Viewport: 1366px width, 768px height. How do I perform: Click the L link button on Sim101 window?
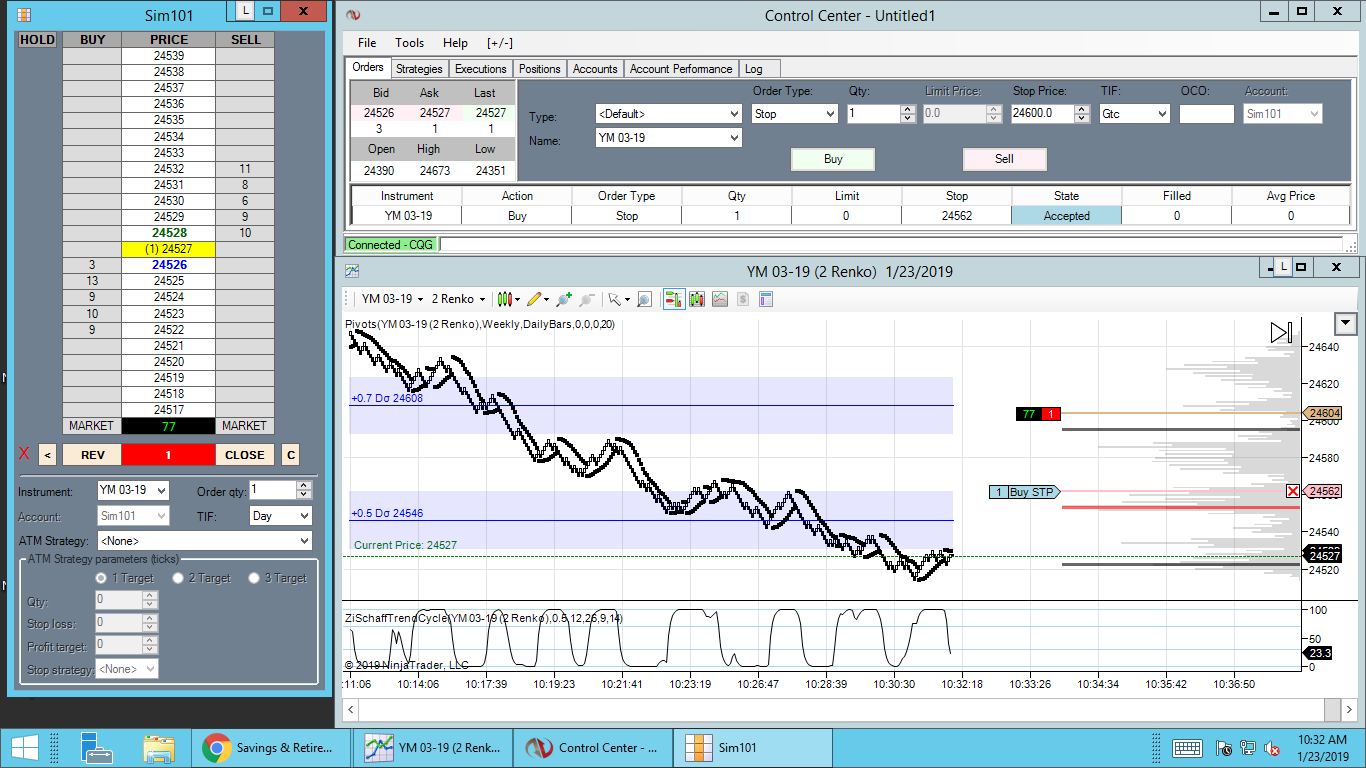point(246,11)
